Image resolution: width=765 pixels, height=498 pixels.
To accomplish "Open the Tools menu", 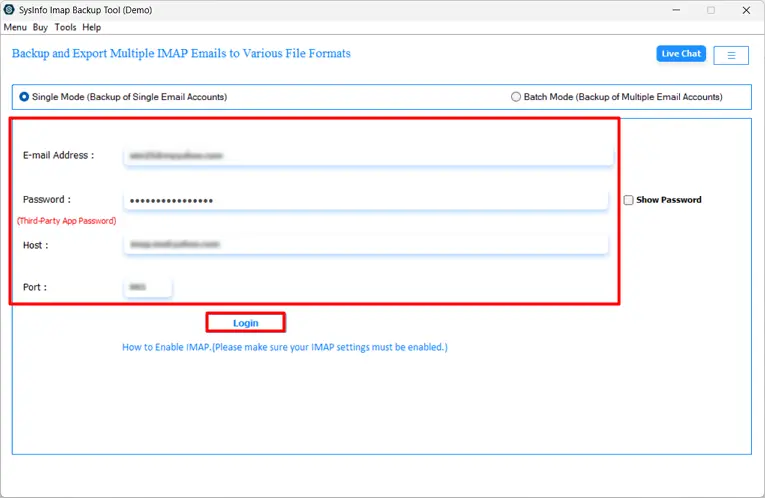I will (x=65, y=27).
